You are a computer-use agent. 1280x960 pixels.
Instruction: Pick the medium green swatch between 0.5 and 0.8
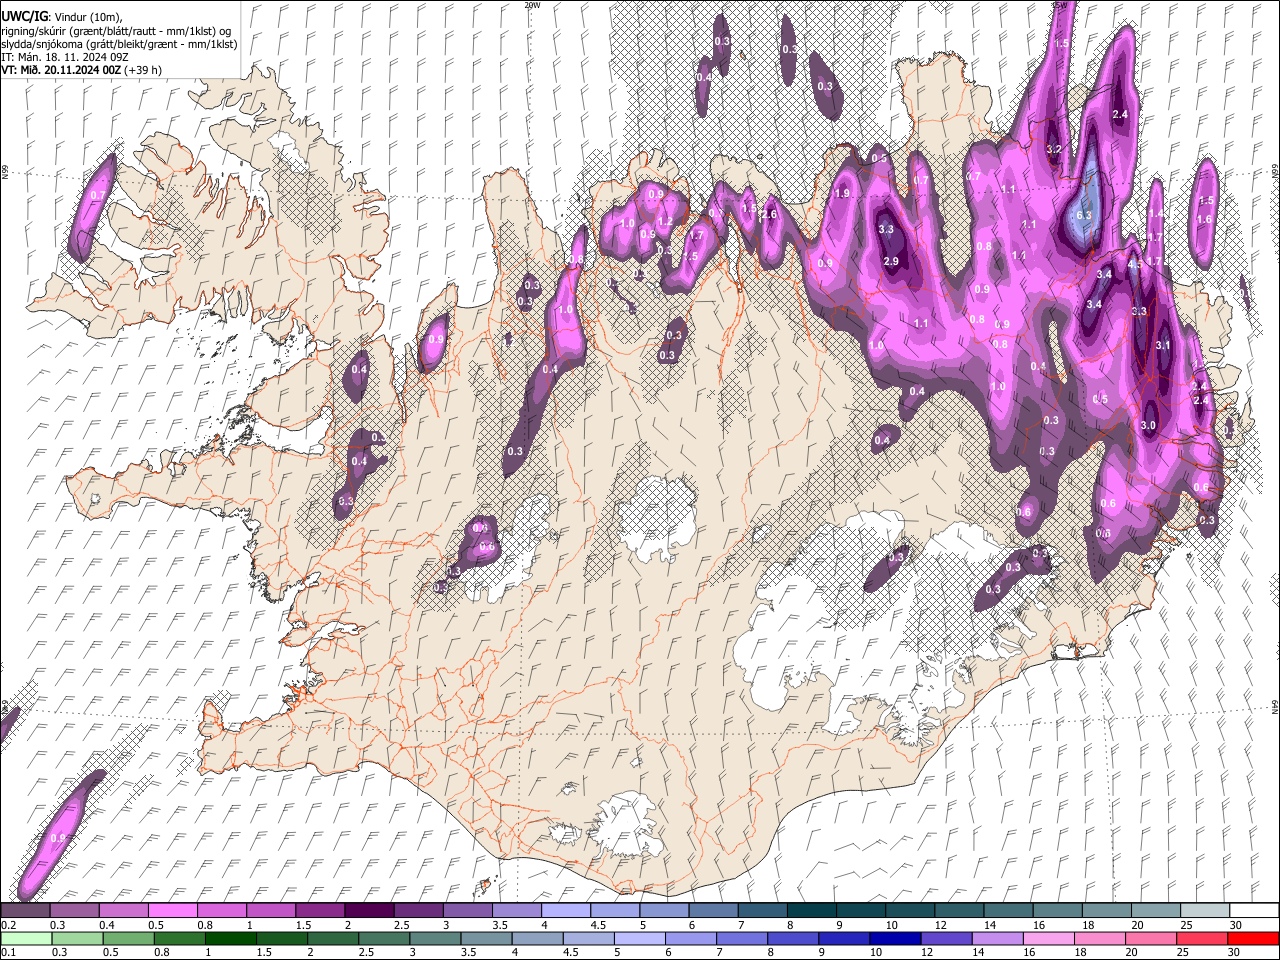[128, 938]
